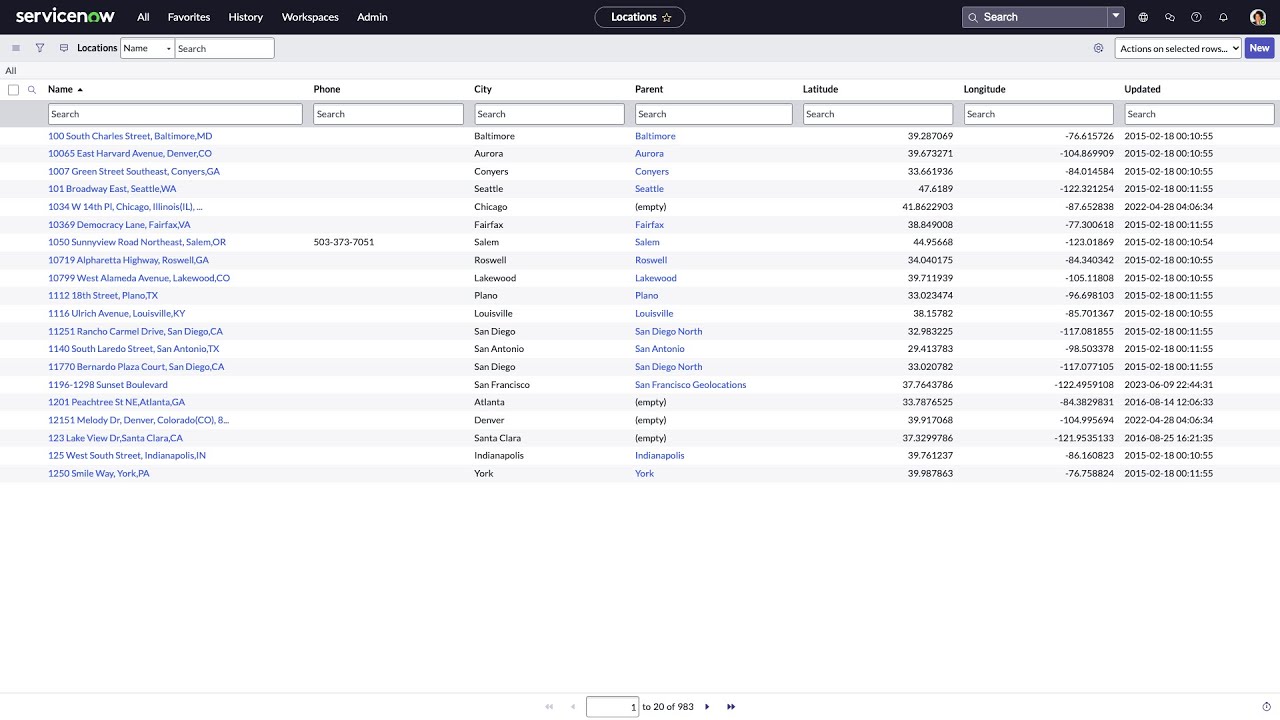Click the Longitude column search field
The image size is (1280, 720).
click(x=1038, y=114)
